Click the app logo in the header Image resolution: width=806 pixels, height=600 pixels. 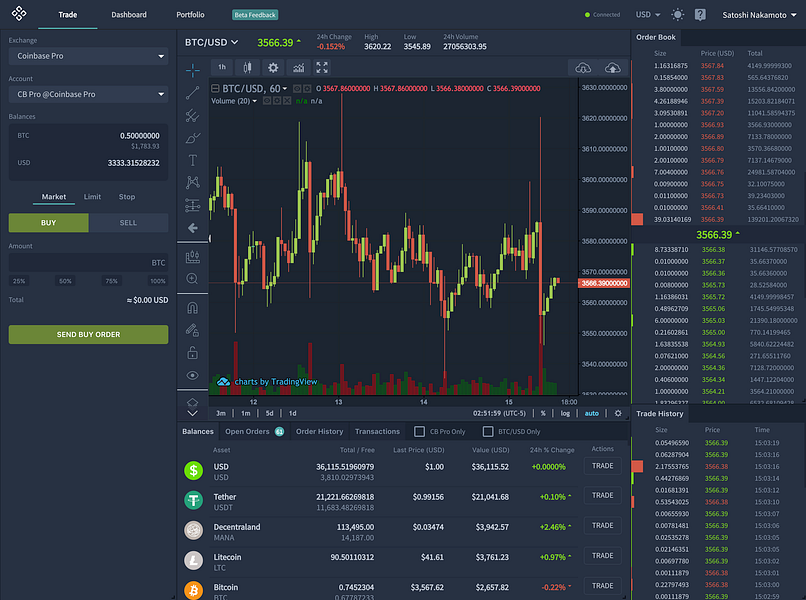(x=19, y=13)
